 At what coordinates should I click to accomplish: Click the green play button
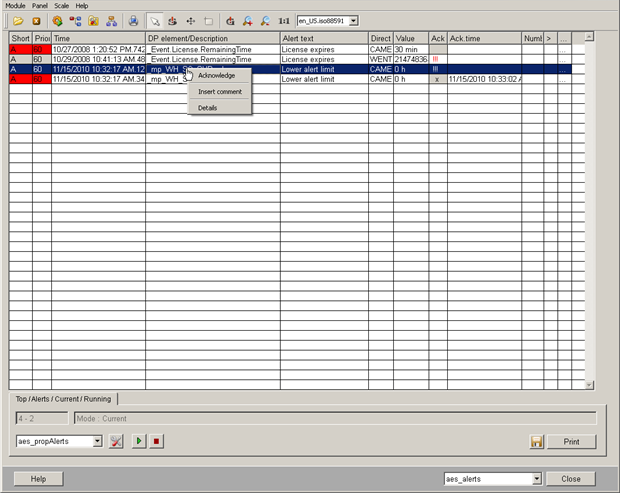tap(139, 441)
